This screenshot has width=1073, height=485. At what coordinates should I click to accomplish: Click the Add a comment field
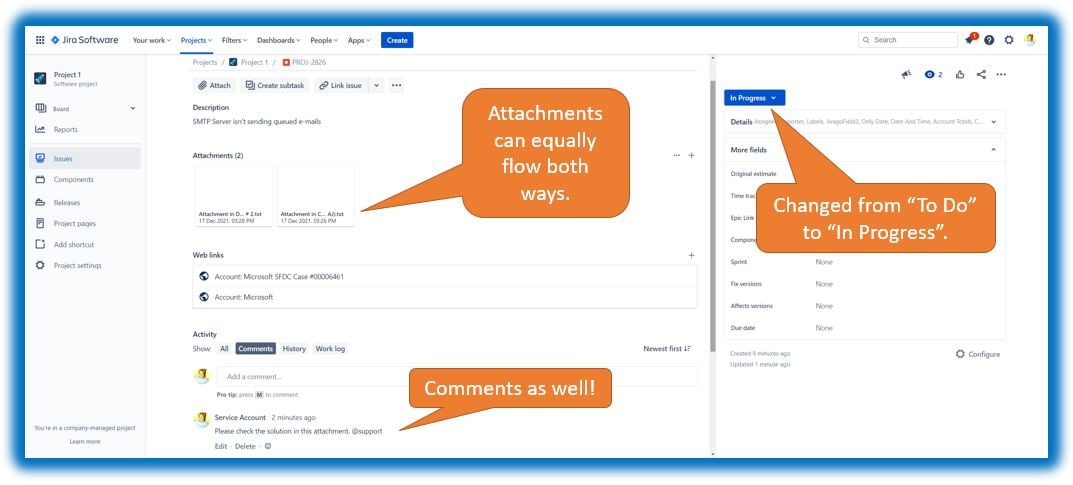point(456,376)
